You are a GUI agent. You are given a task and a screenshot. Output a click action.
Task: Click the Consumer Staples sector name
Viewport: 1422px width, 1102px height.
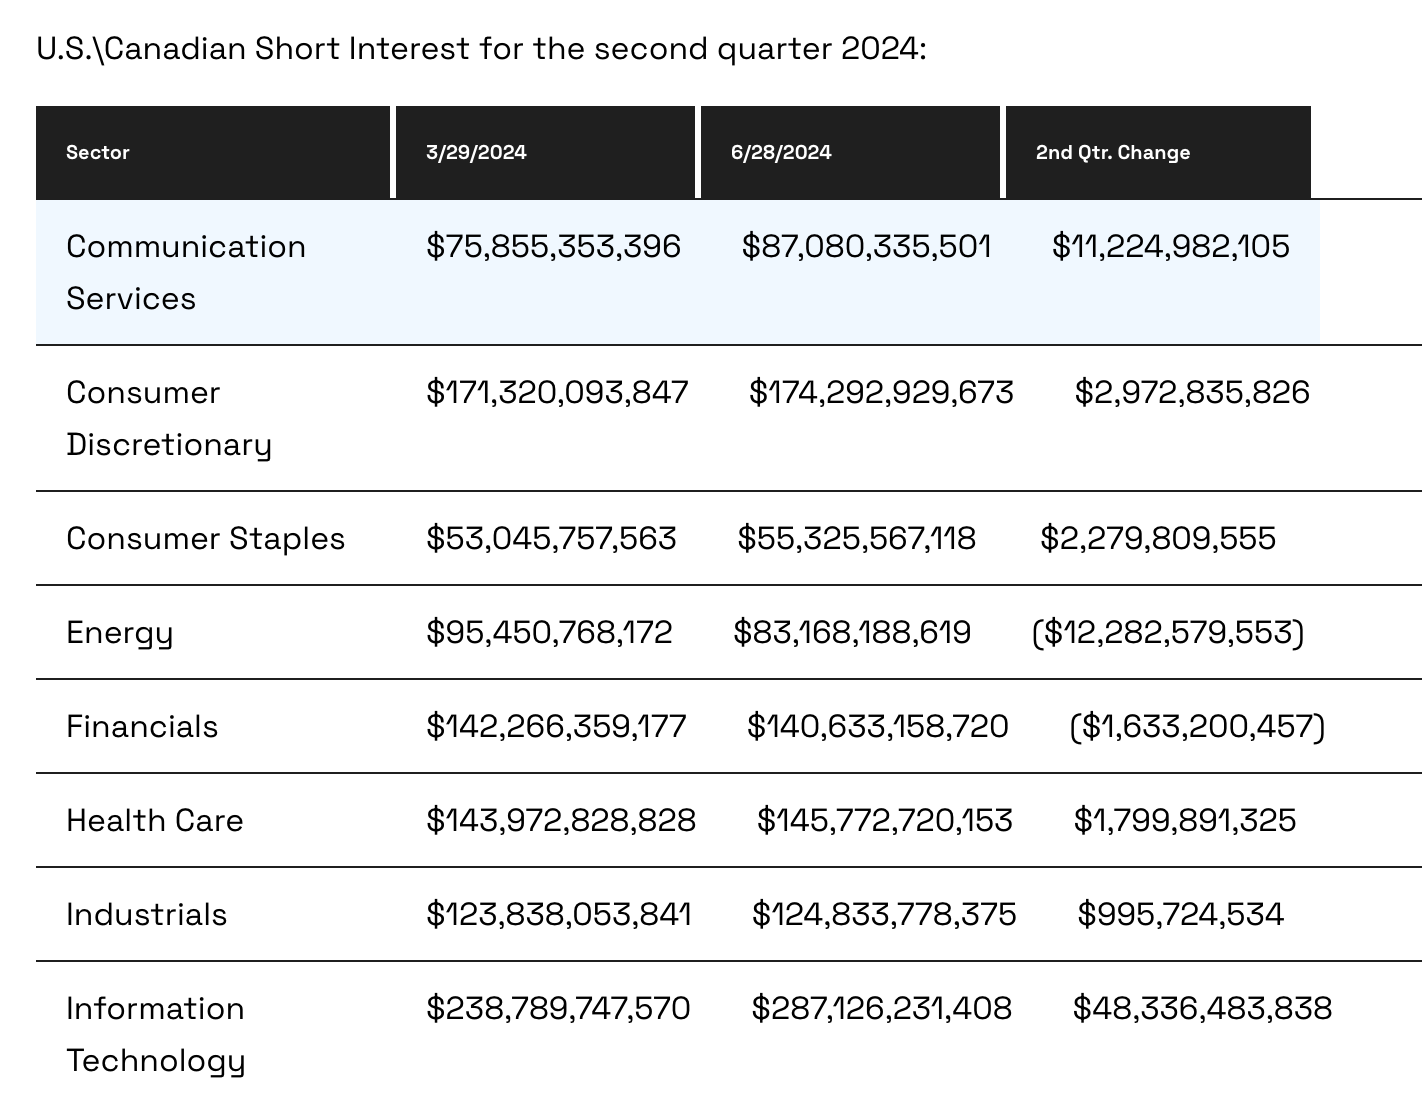(x=205, y=539)
